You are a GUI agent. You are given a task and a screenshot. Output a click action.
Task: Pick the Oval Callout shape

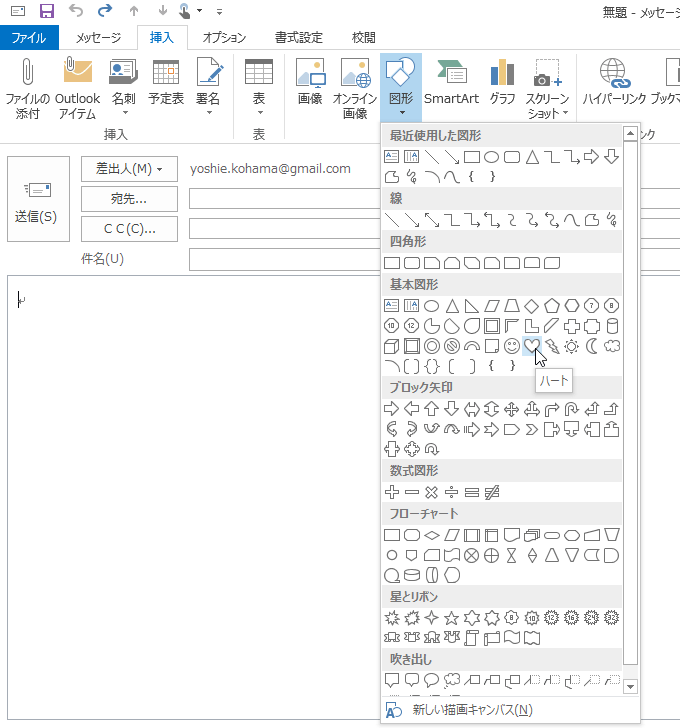click(432, 681)
